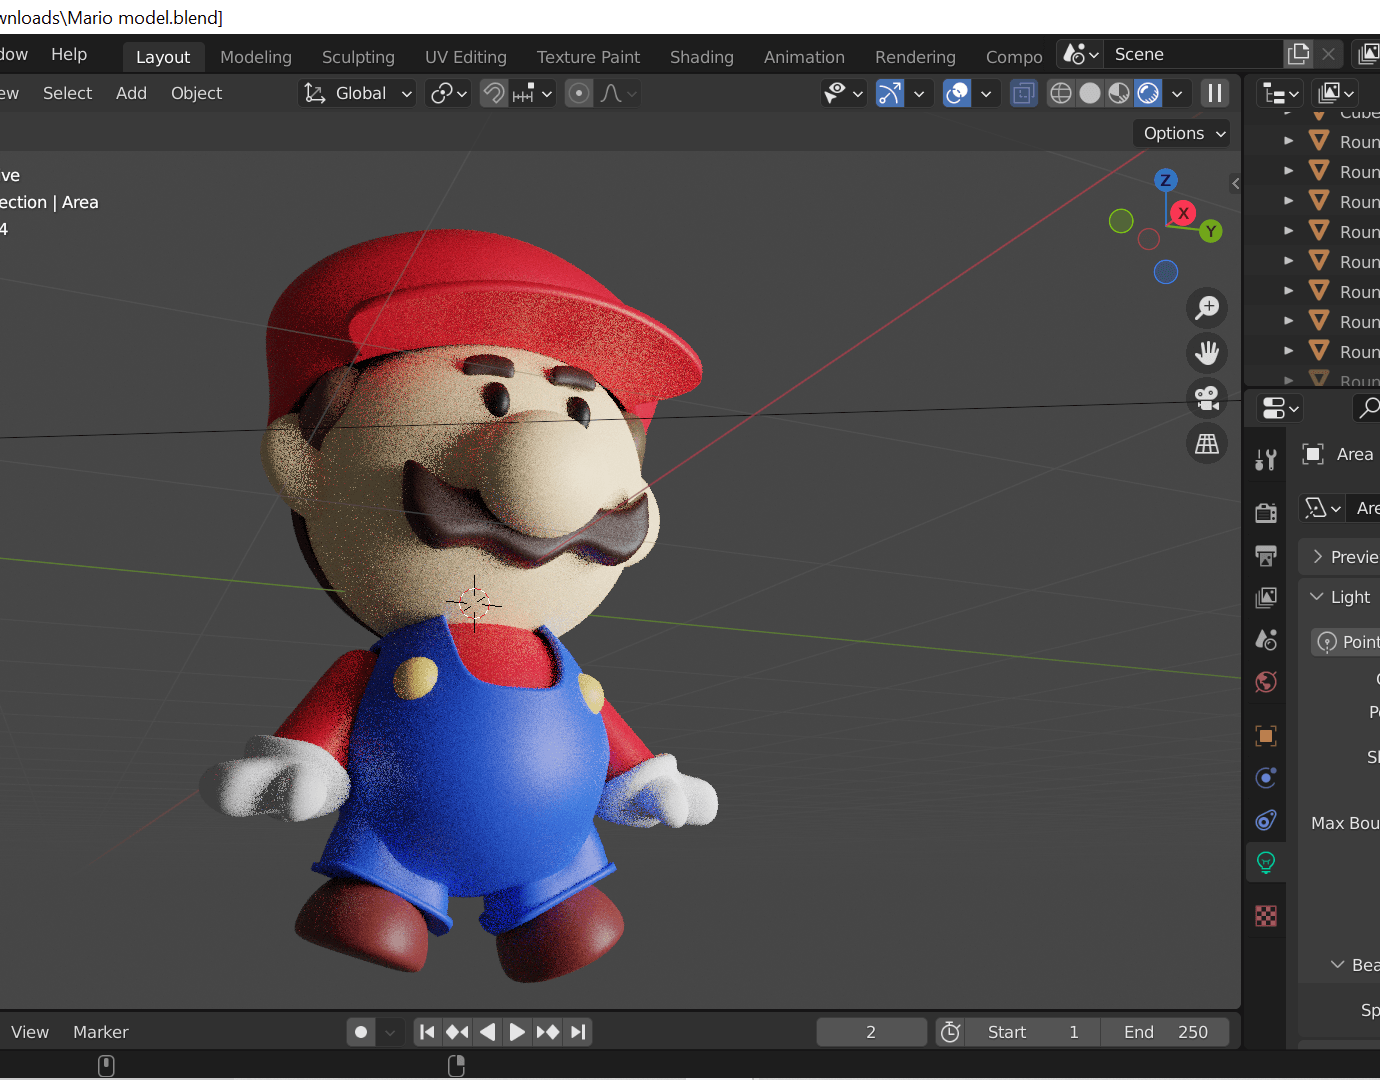Open the Tool properties tab
1380x1080 pixels.
pos(1266,460)
